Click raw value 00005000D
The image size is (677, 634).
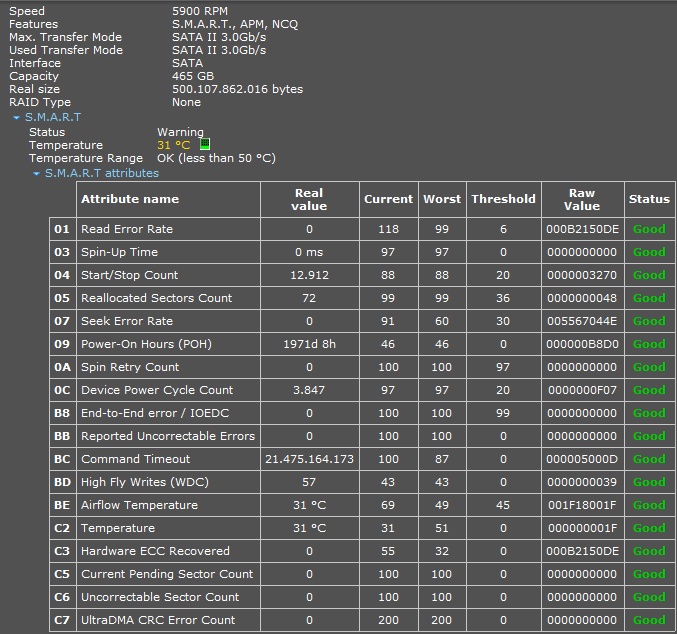(582, 459)
